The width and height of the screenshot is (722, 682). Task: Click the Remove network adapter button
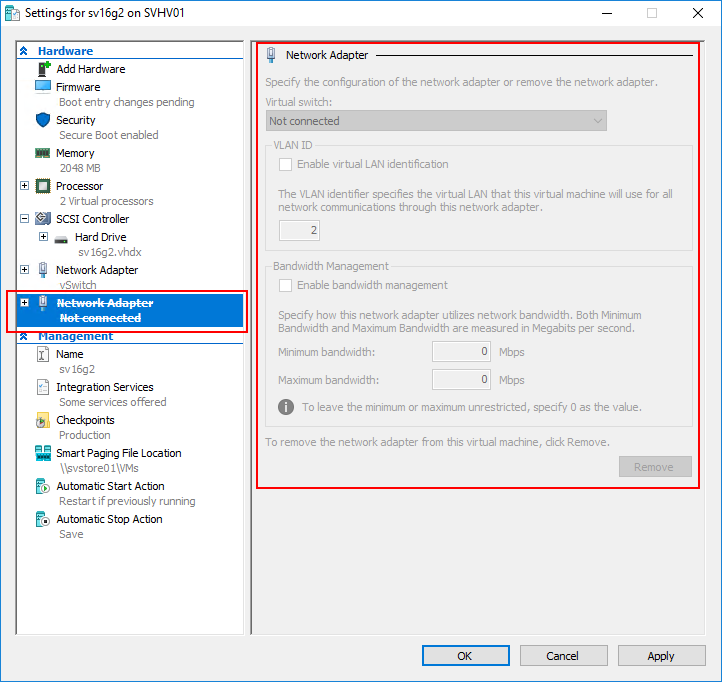point(655,467)
